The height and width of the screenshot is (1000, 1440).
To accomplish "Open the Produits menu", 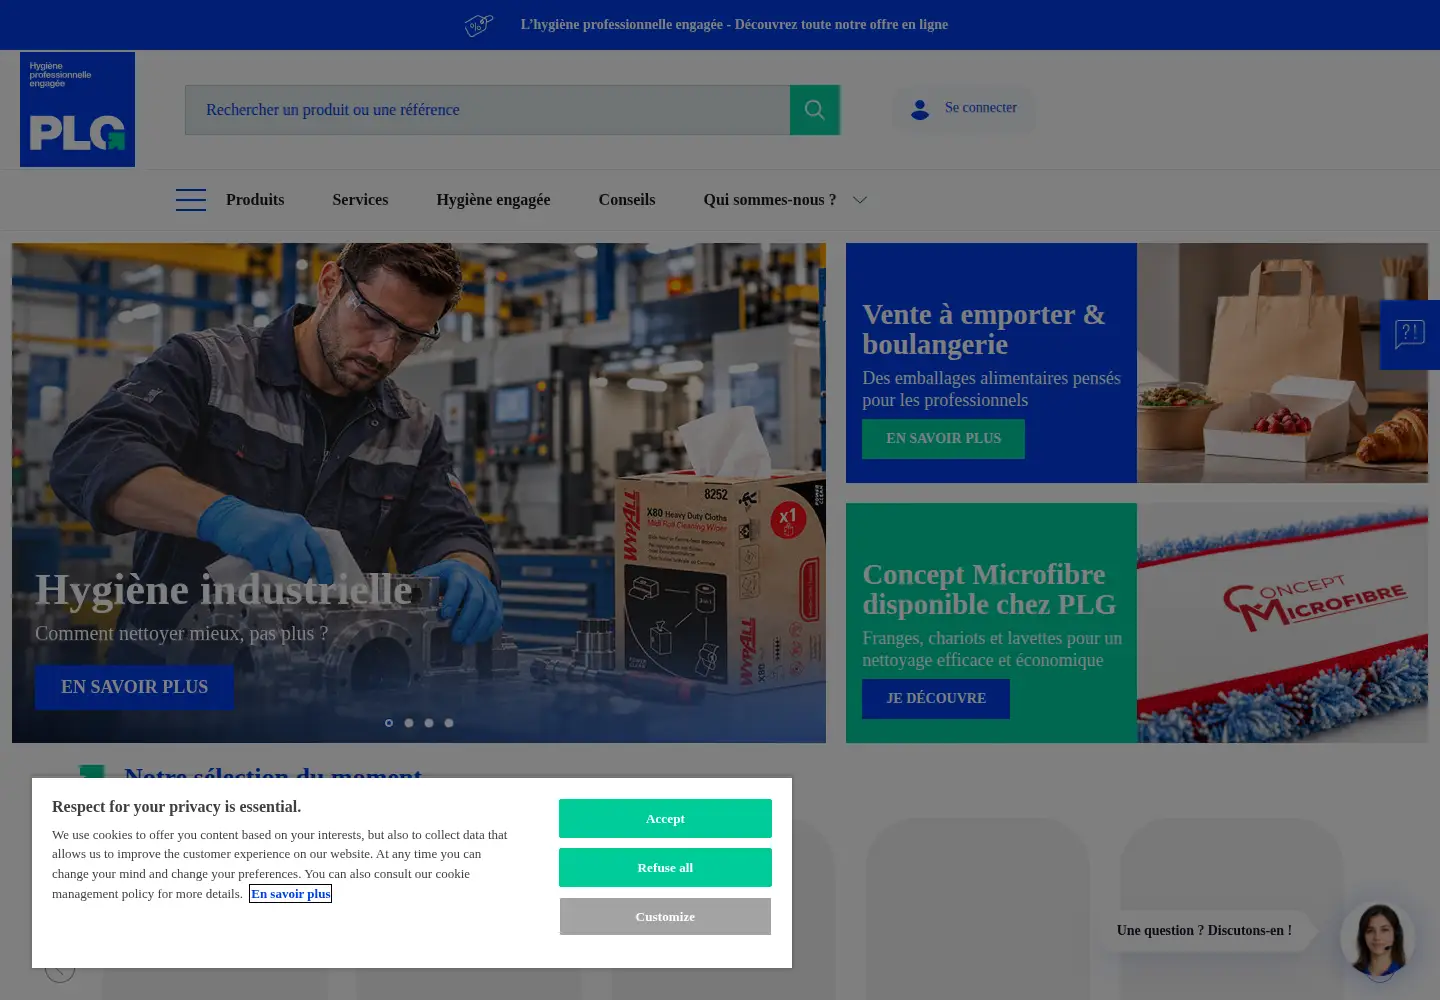I will pos(255,200).
